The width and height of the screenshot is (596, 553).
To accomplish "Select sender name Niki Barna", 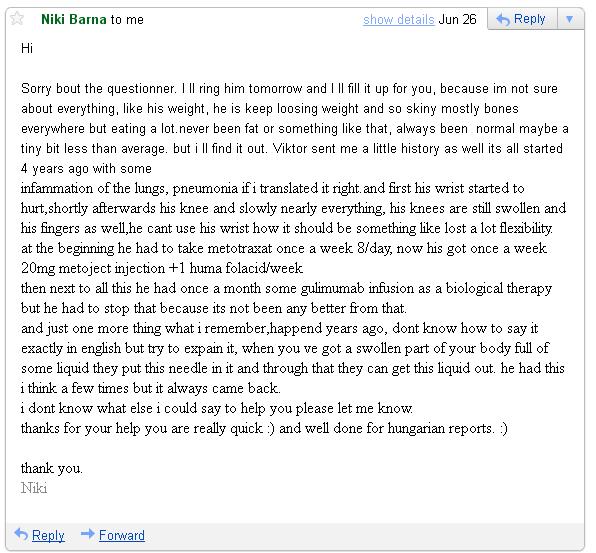I will (x=74, y=19).
